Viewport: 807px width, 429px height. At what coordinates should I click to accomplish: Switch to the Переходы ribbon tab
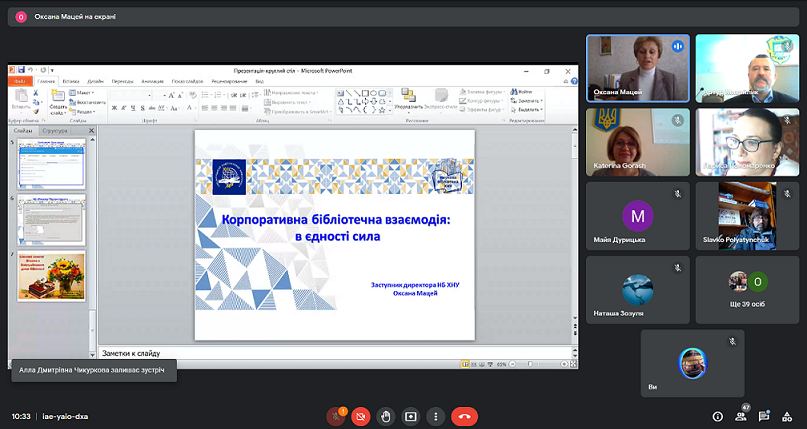(122, 81)
